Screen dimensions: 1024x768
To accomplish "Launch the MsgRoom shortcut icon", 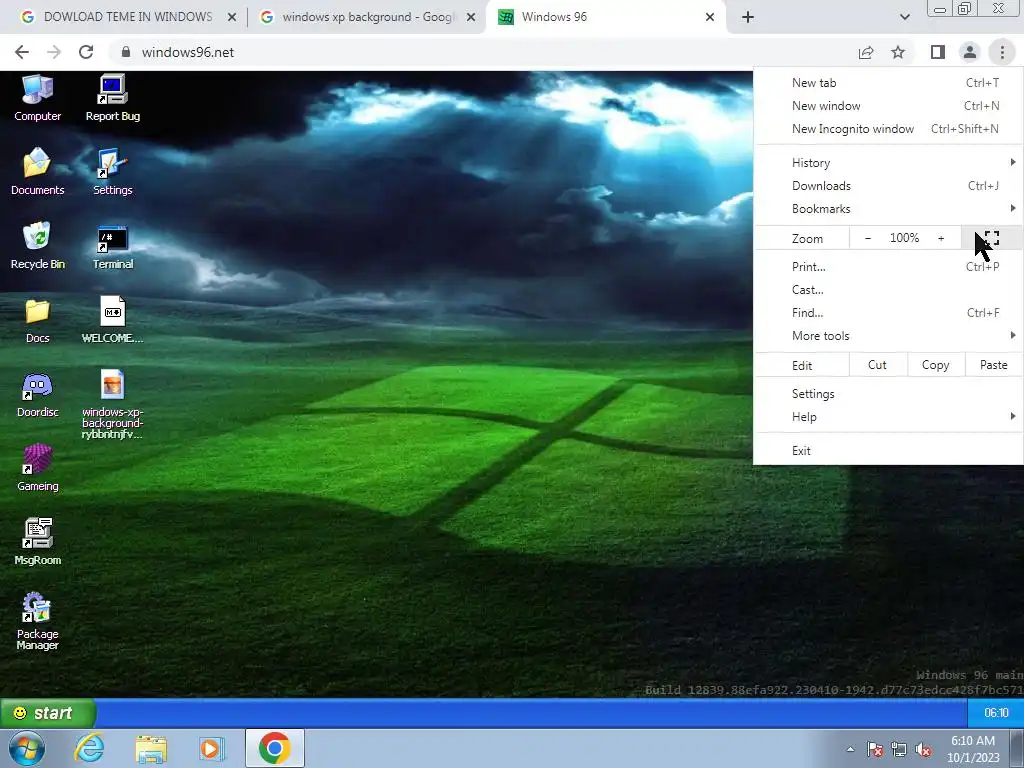I will (x=37, y=541).
